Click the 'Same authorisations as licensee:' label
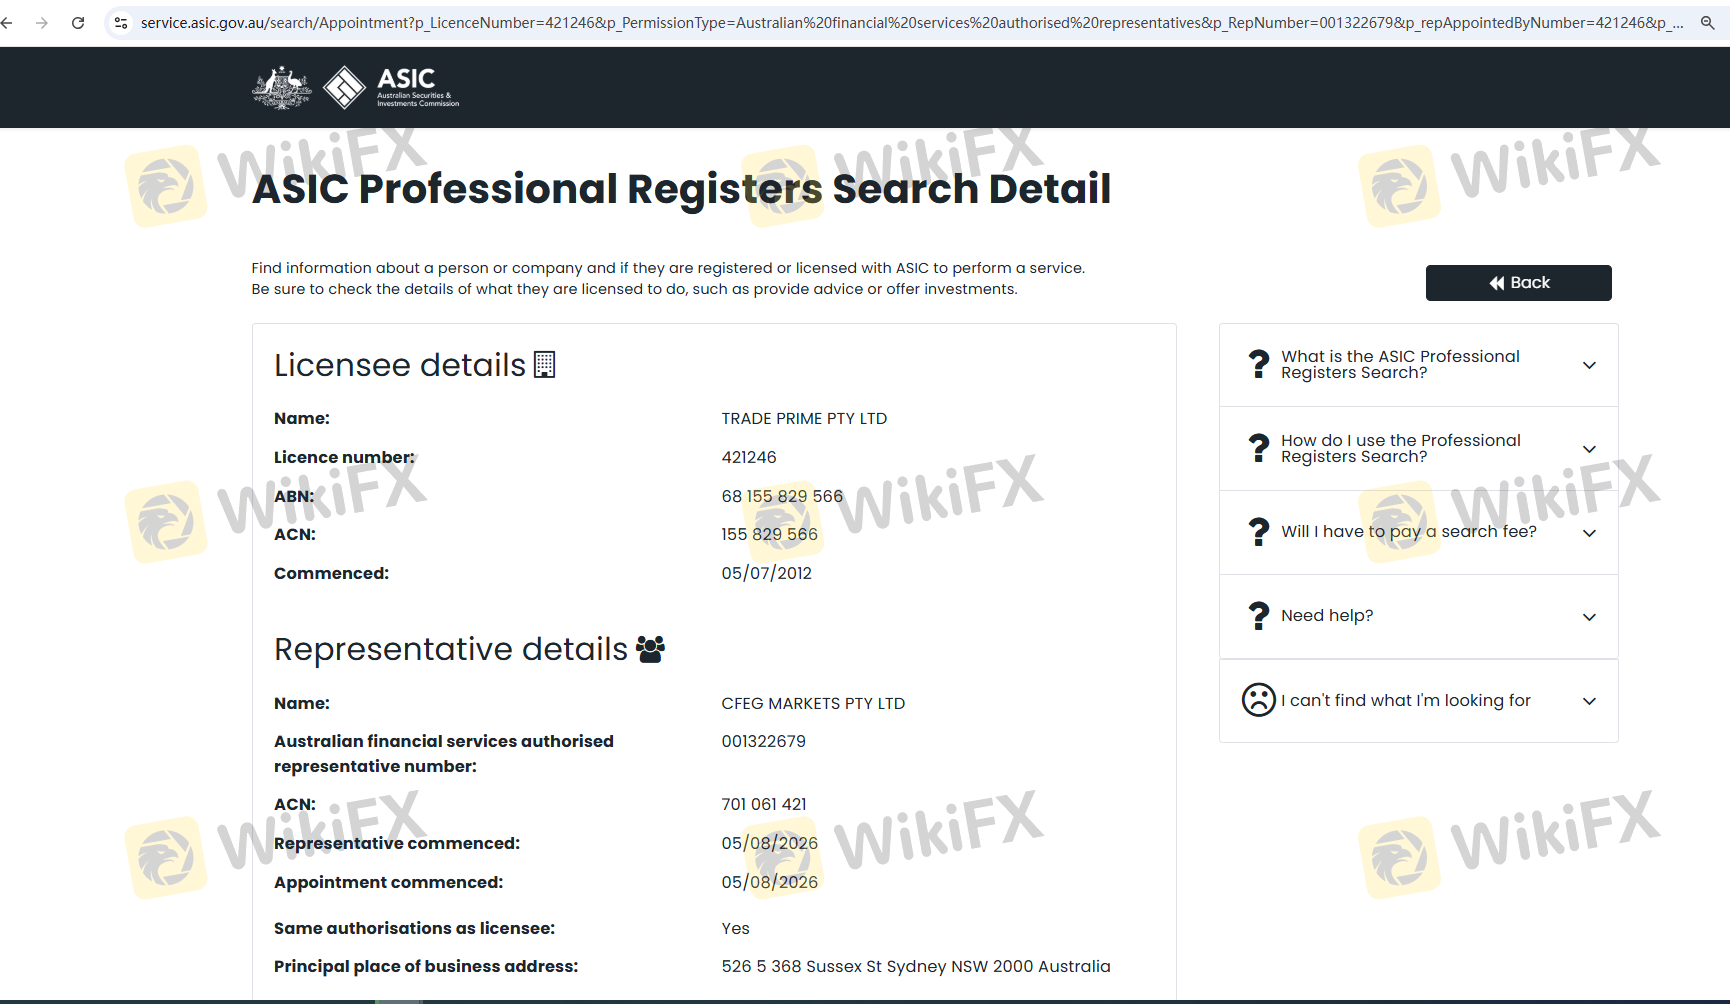Image resolution: width=1730 pixels, height=1004 pixels. pyautogui.click(x=414, y=928)
